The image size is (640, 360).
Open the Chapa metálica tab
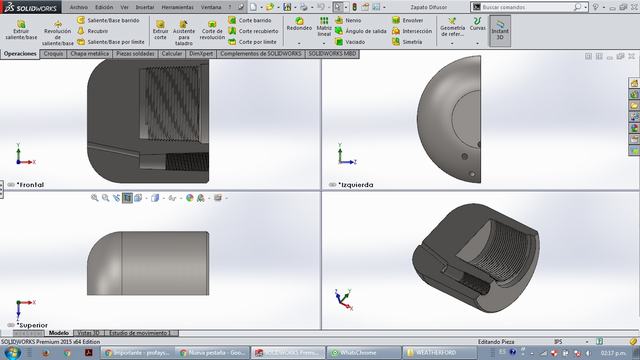click(x=89, y=54)
